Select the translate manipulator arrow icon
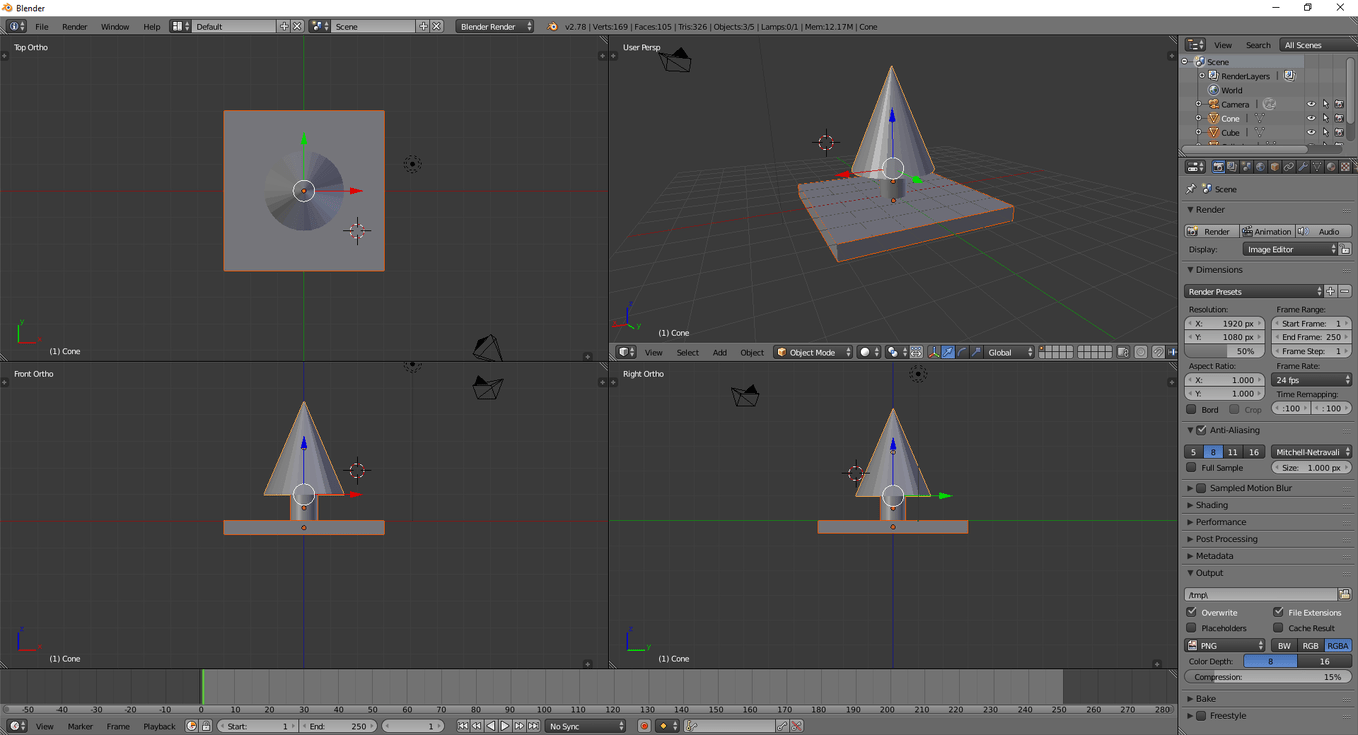The height and width of the screenshot is (735, 1358). tap(948, 352)
